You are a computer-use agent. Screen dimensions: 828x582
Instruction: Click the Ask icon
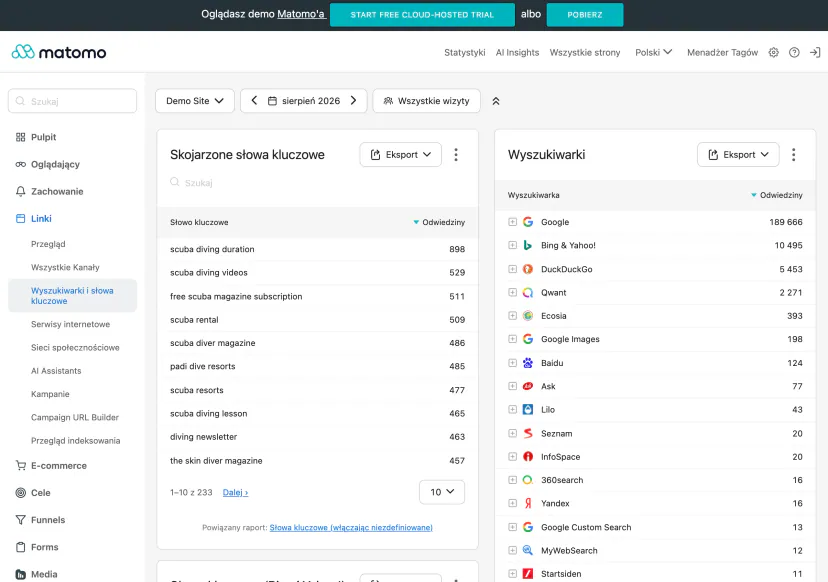(x=528, y=386)
